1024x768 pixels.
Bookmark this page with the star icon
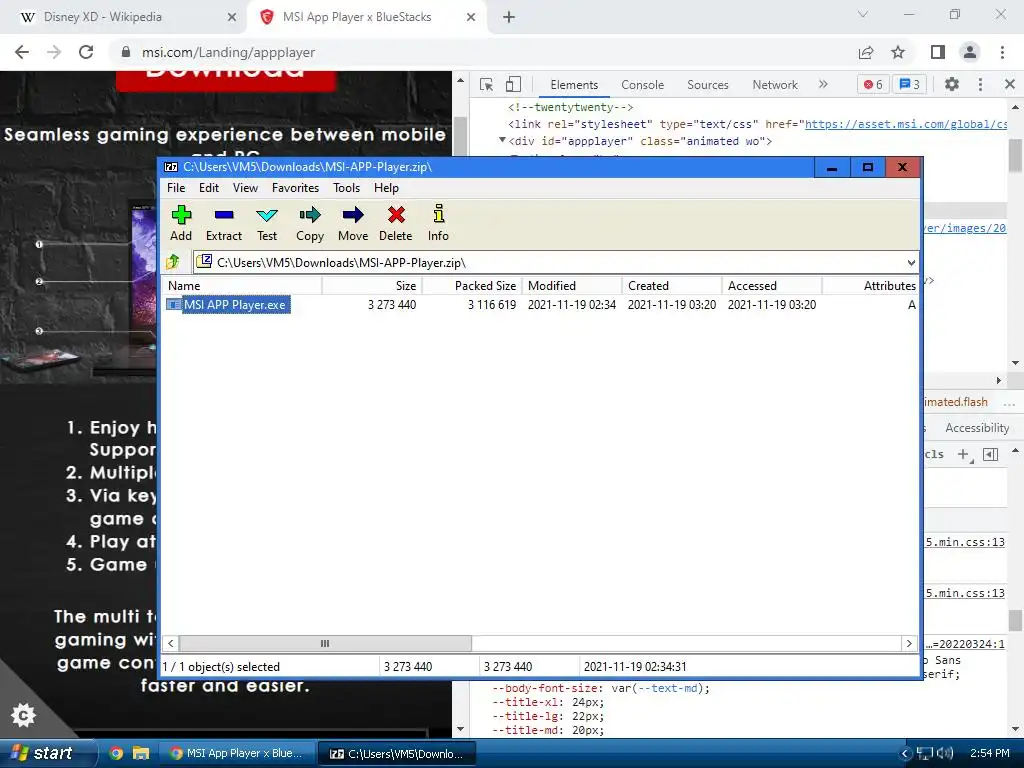(x=899, y=52)
